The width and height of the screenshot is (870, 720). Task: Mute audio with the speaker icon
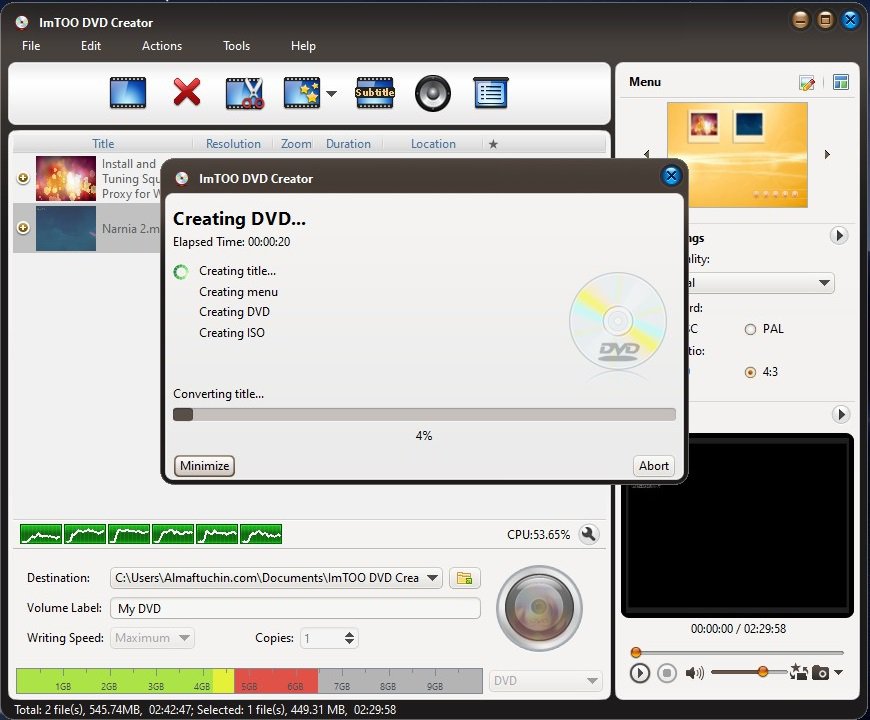[696, 673]
